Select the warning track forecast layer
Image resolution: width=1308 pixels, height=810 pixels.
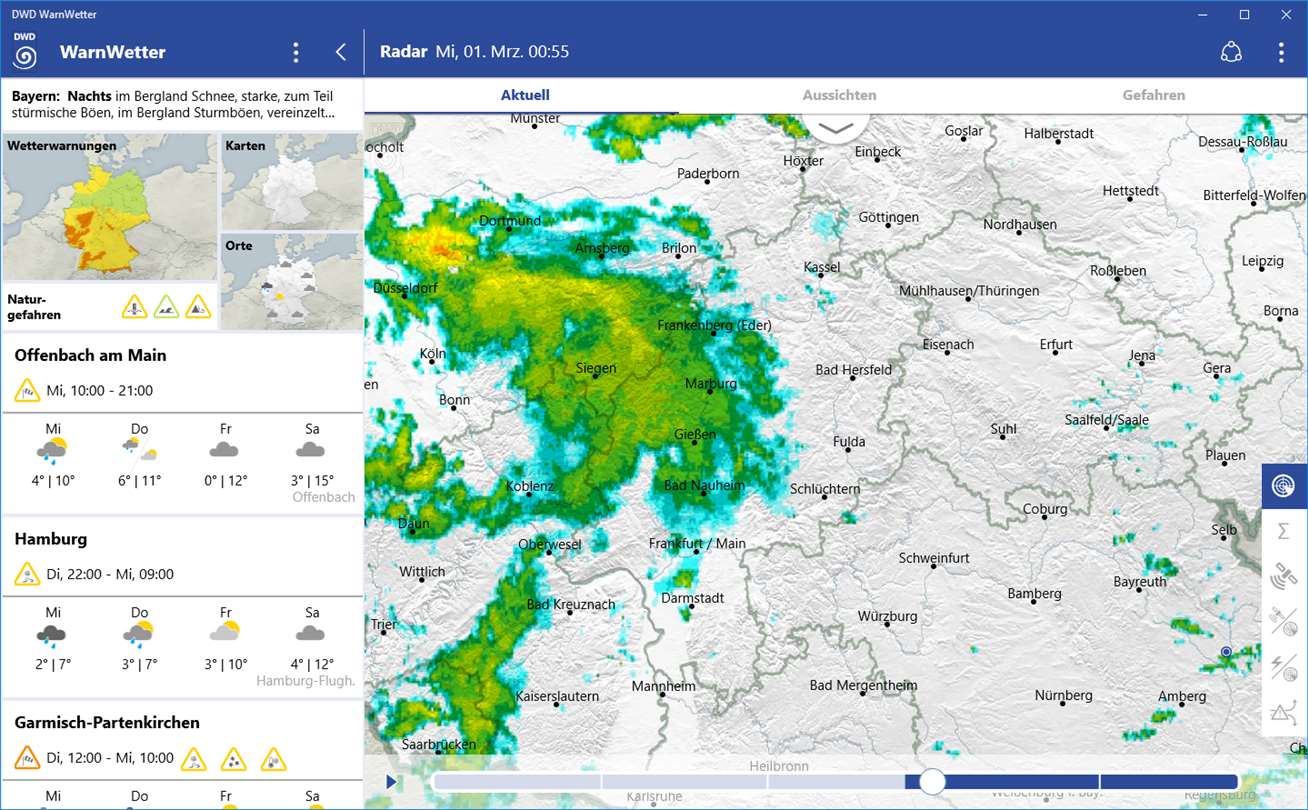[x=1284, y=713]
